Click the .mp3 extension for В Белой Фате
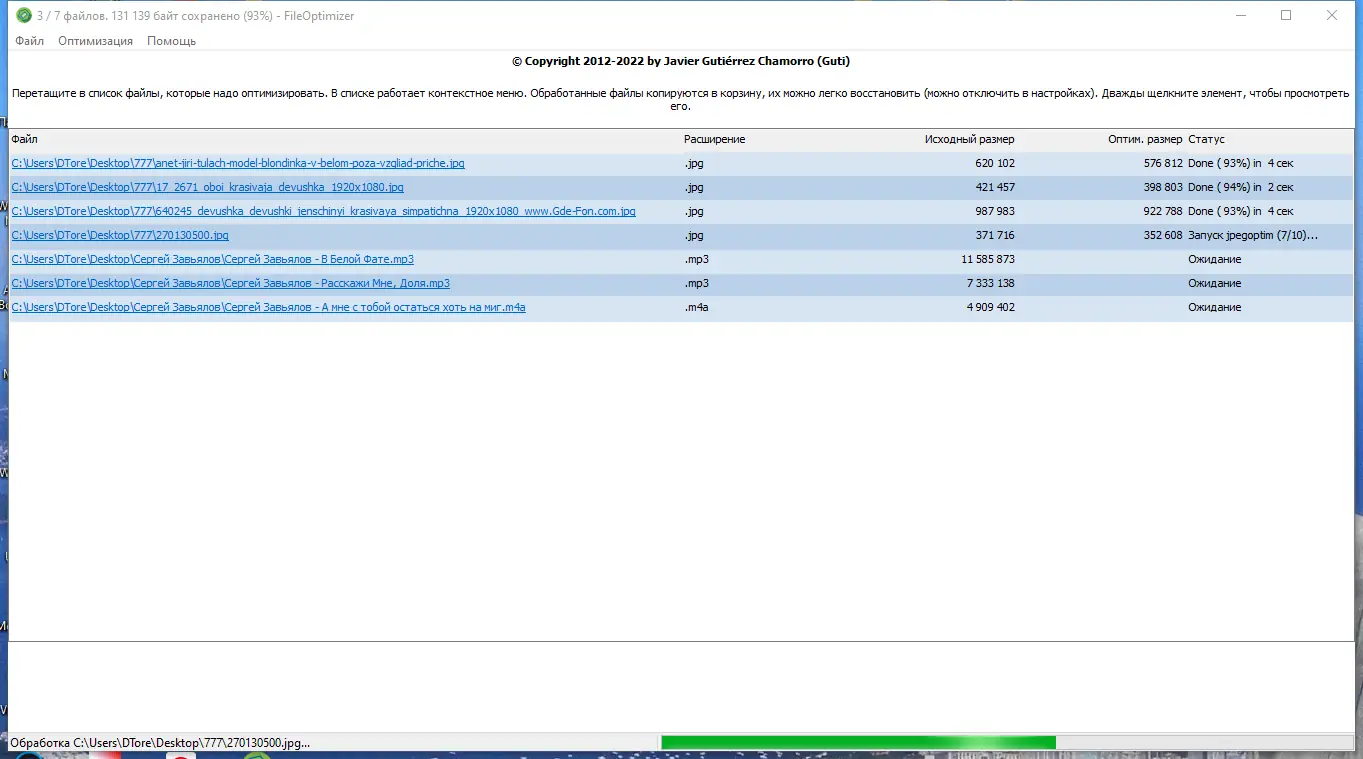The width and height of the screenshot is (1363, 759). point(696,259)
